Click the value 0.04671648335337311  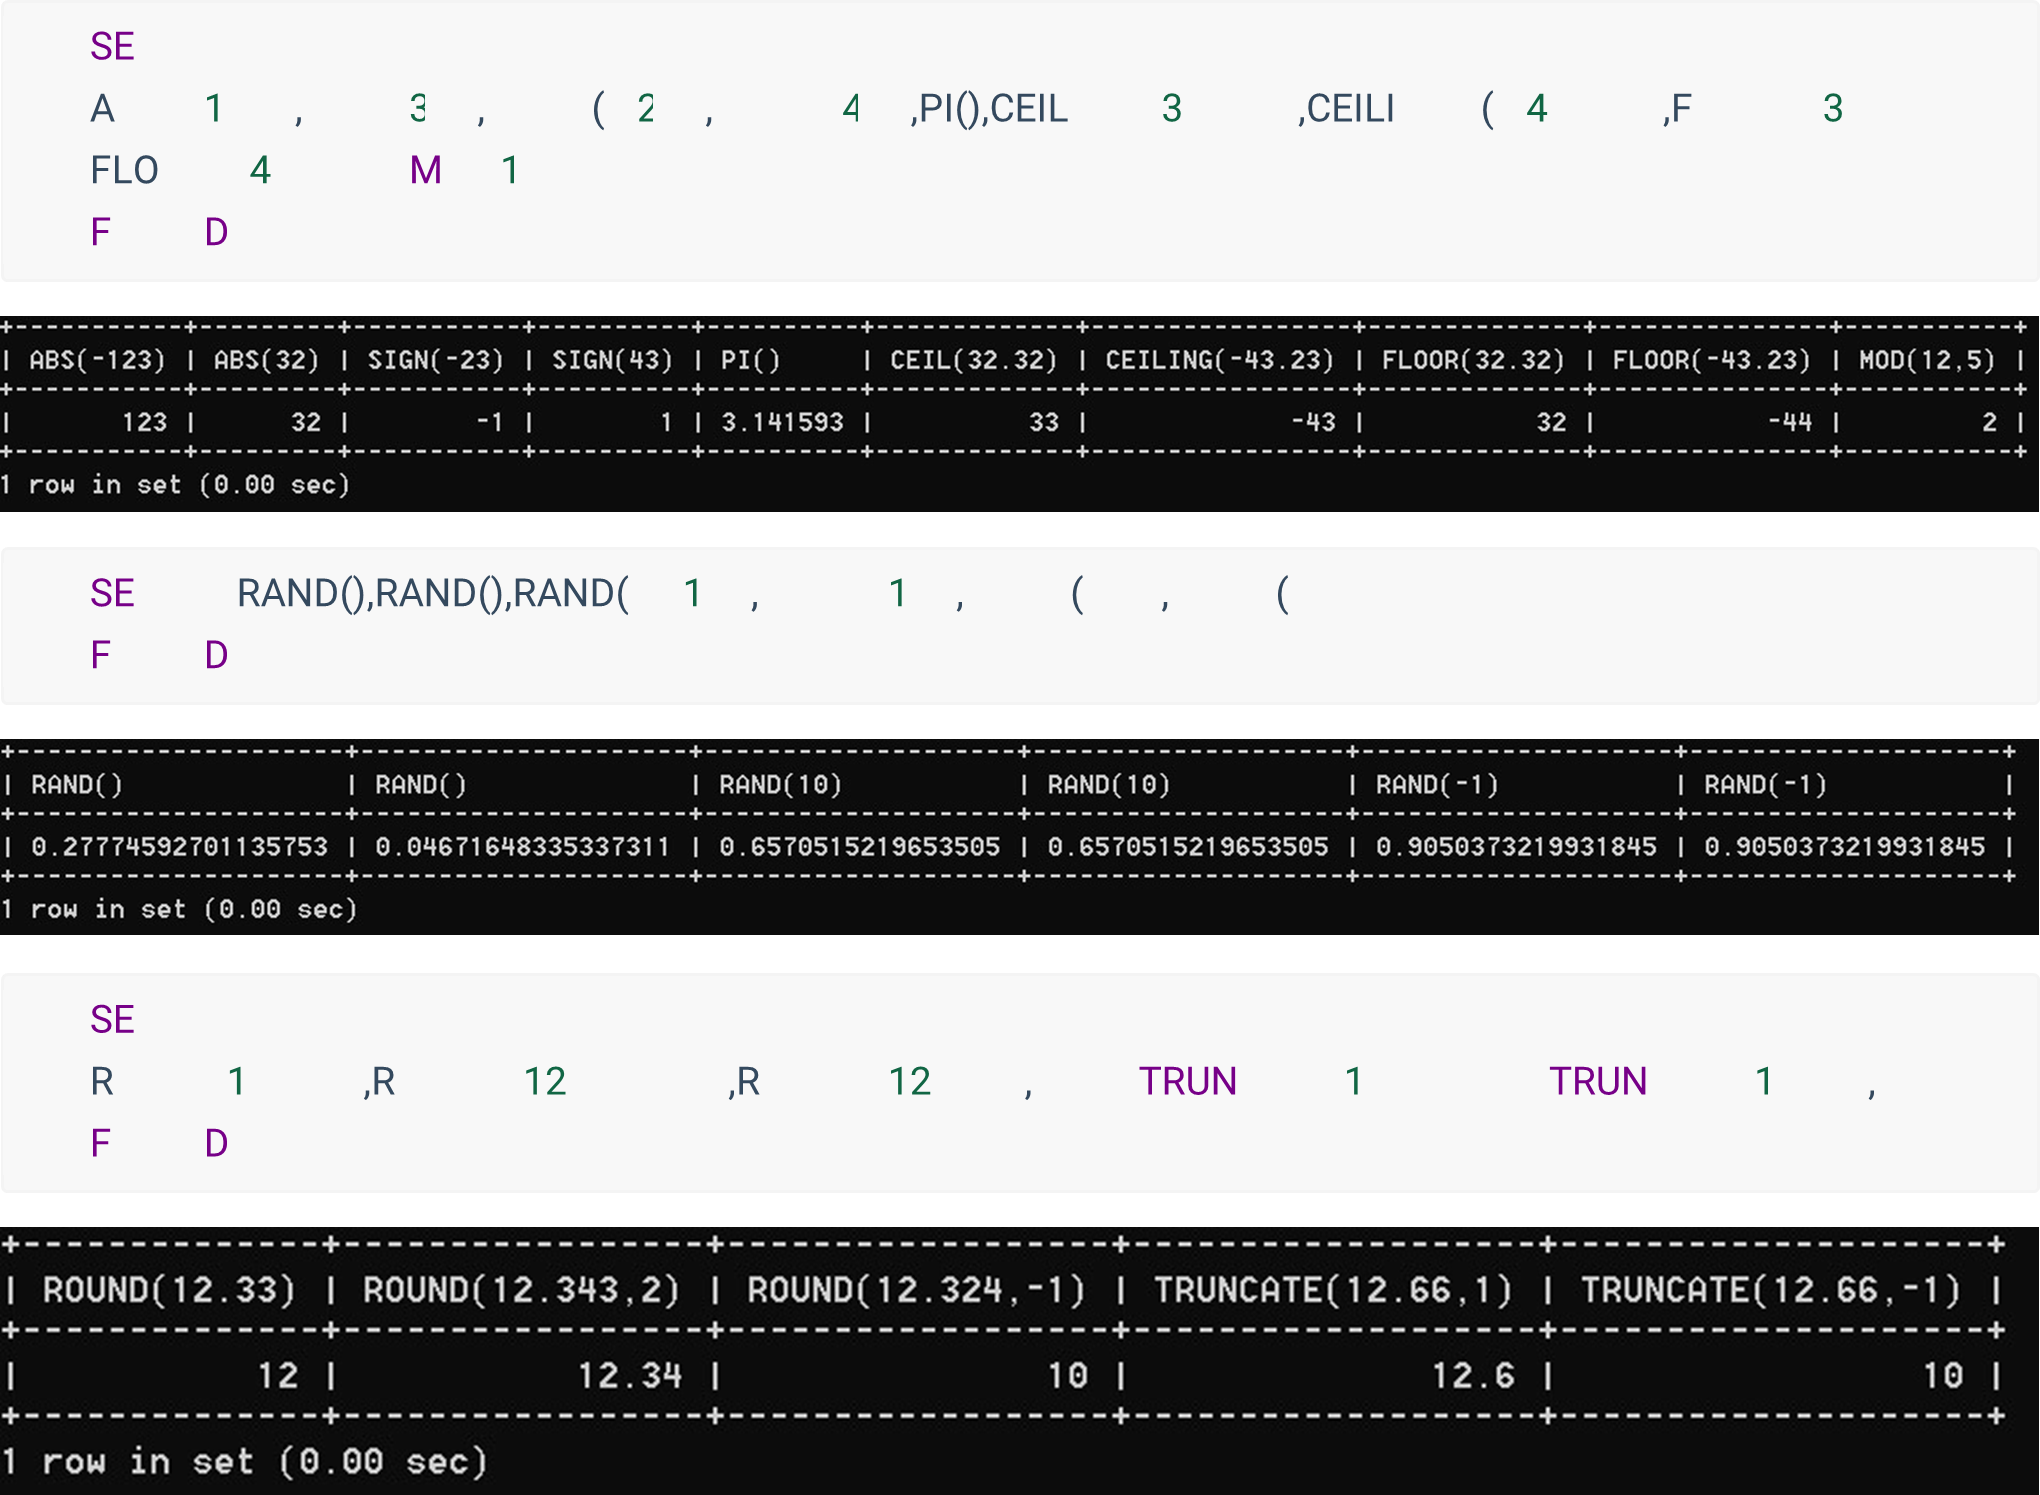pyautogui.click(x=522, y=847)
